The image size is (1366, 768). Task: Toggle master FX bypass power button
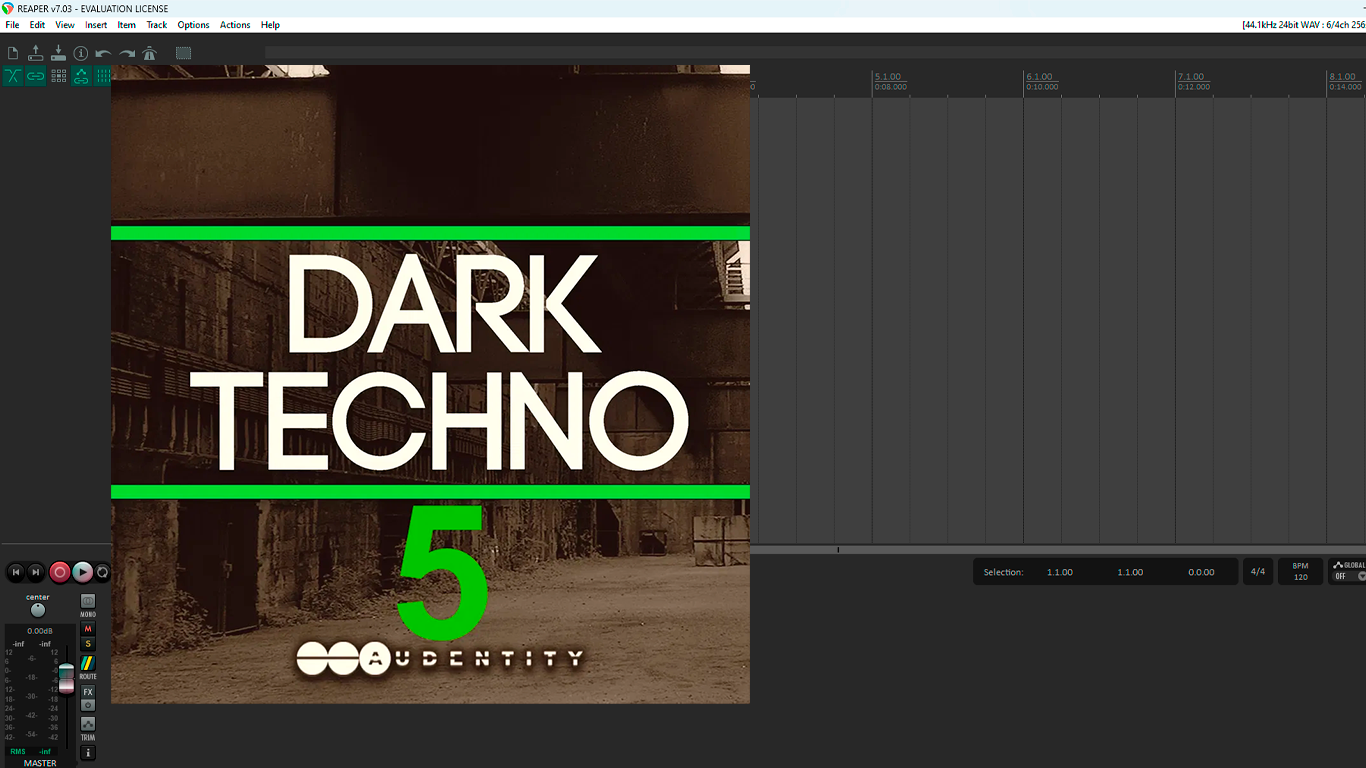point(88,705)
